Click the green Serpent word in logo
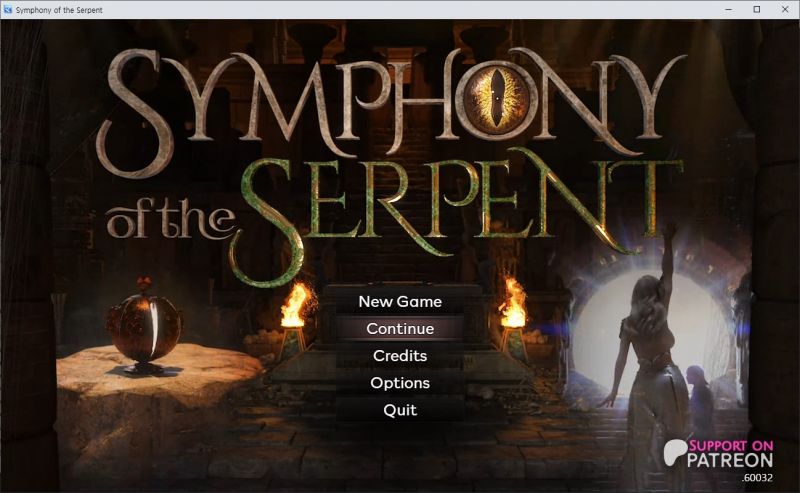 454,214
